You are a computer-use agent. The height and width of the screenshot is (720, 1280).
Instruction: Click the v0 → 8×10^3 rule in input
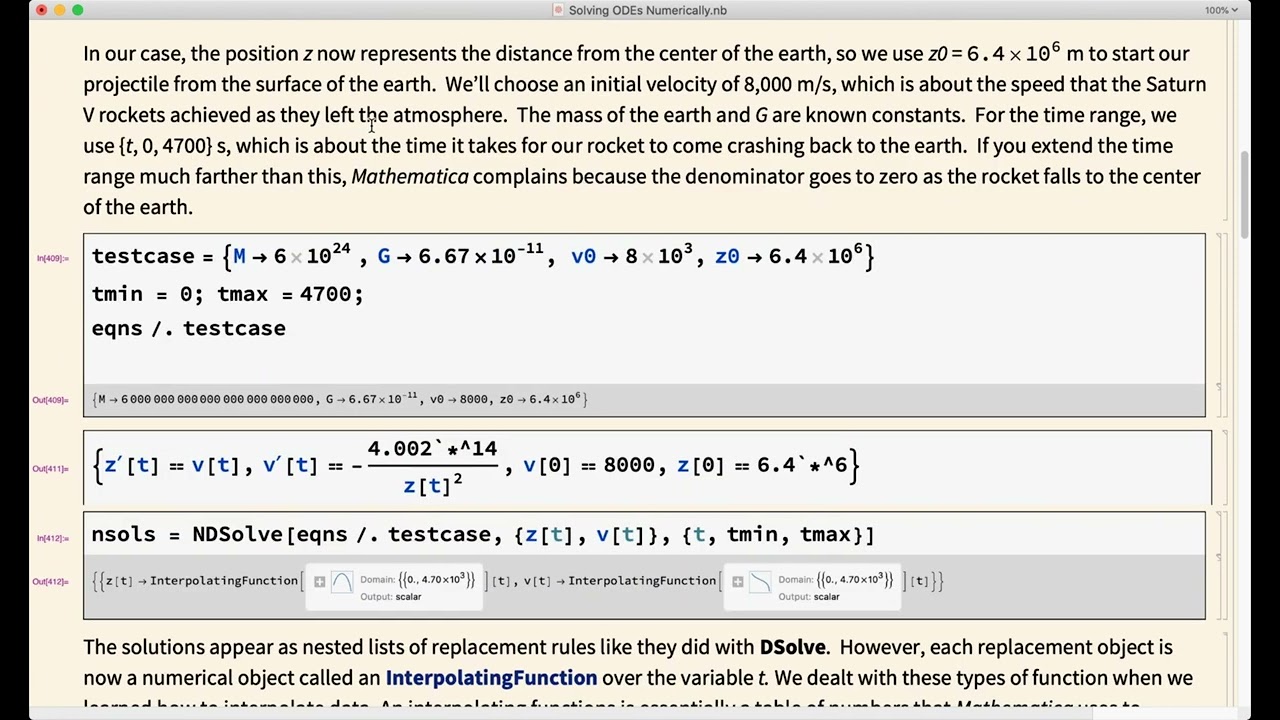click(632, 256)
